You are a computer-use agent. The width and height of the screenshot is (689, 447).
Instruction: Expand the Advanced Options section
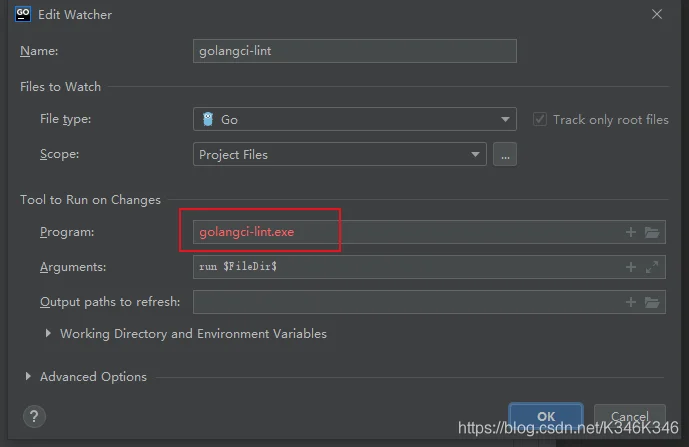tap(28, 376)
